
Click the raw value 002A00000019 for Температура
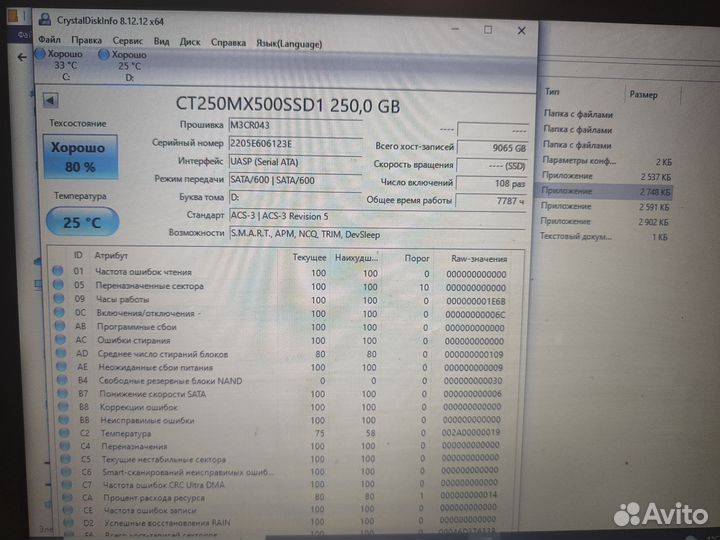click(x=471, y=433)
